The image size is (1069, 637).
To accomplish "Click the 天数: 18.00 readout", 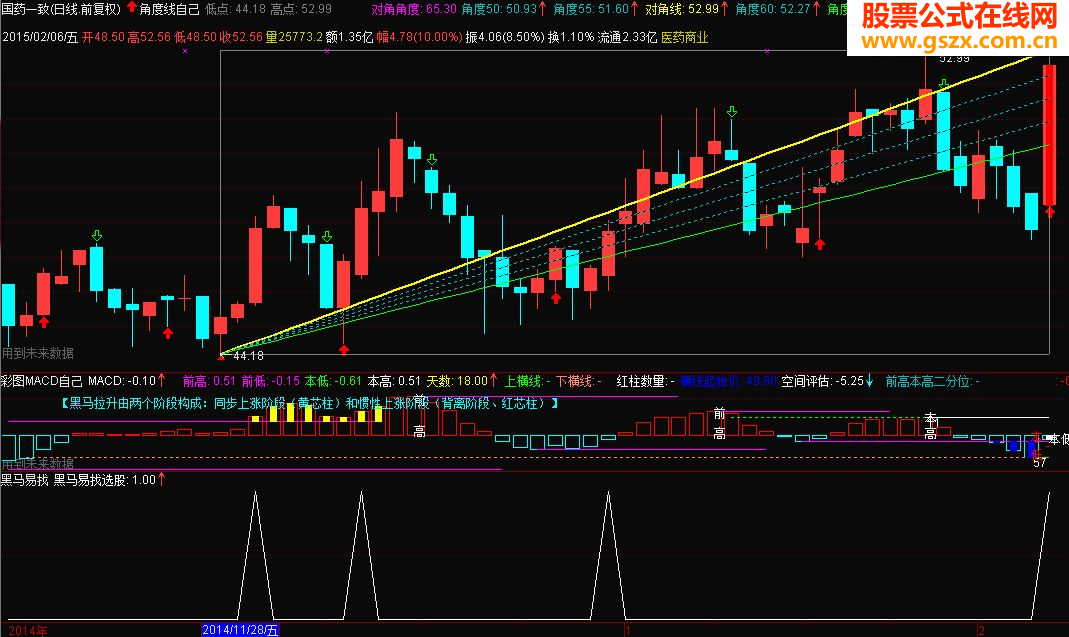I will 457,381.
